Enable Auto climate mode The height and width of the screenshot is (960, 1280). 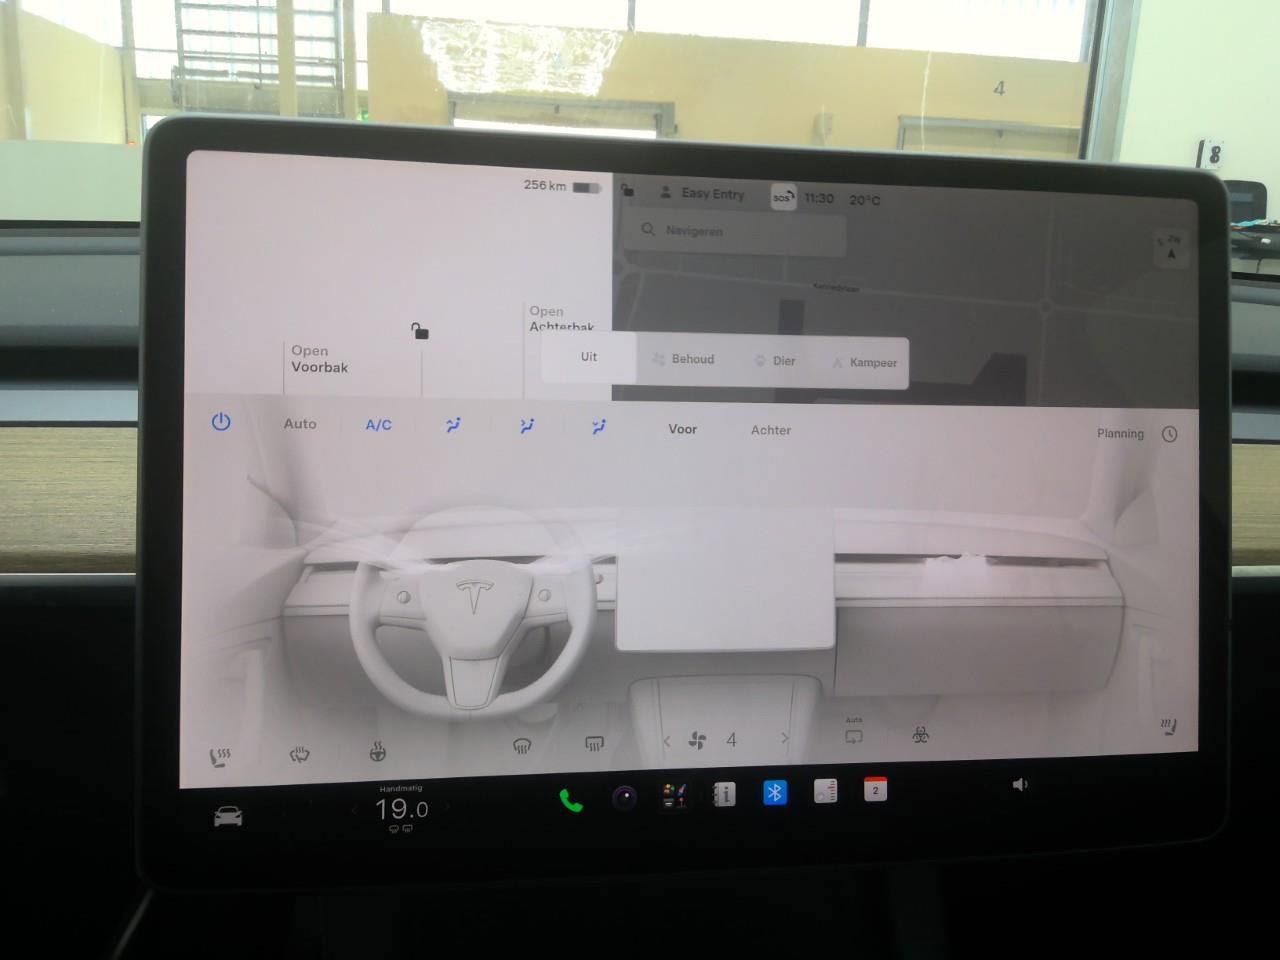coord(300,424)
